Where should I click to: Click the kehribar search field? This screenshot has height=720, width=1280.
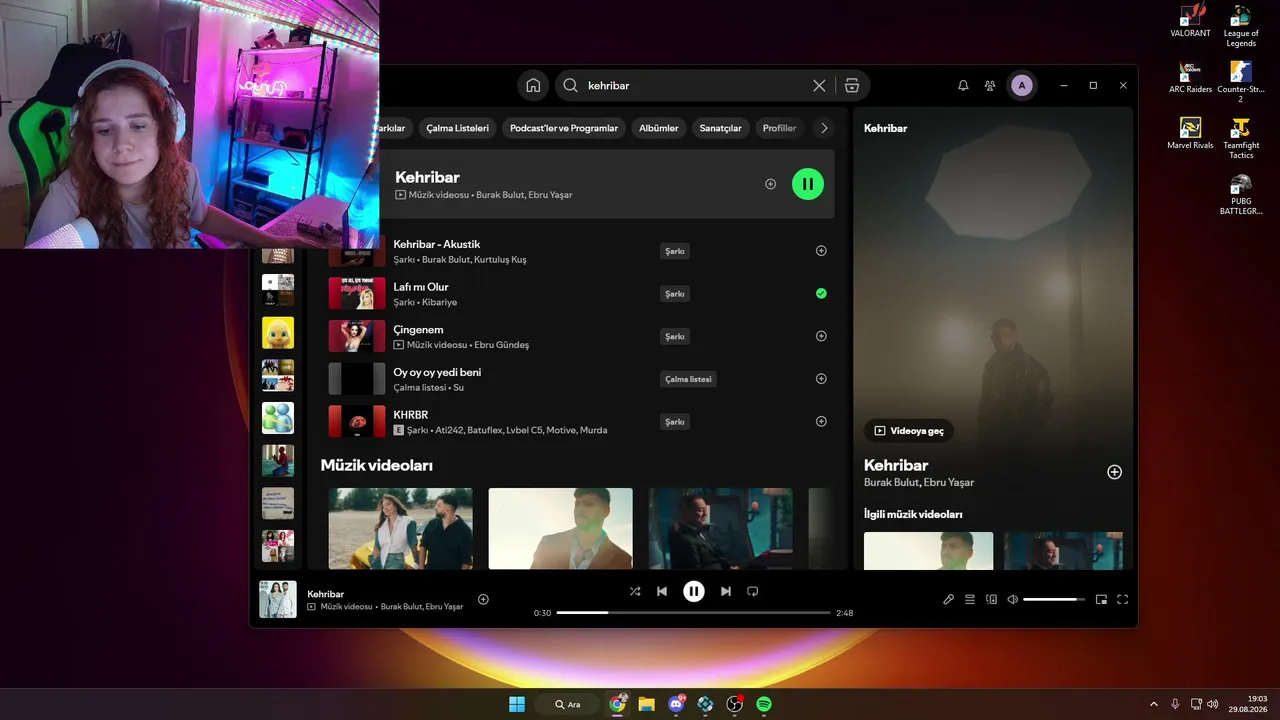point(694,86)
